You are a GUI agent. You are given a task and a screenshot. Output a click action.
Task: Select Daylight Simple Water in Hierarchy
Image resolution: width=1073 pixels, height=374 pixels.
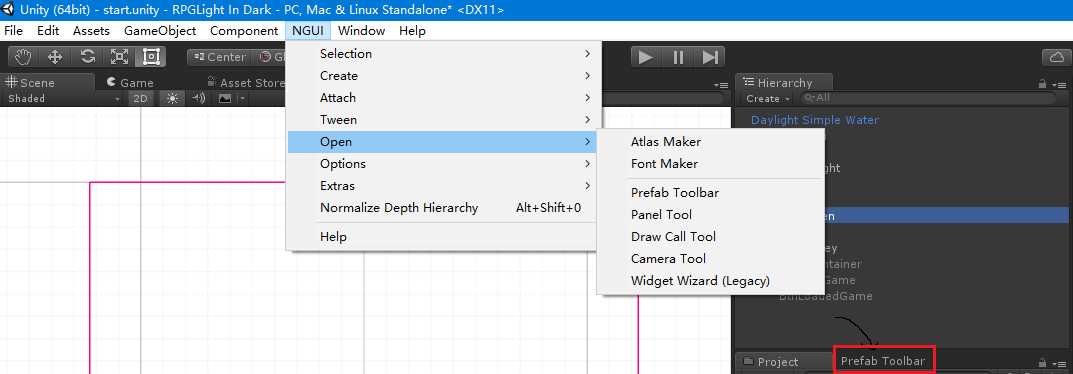814,120
